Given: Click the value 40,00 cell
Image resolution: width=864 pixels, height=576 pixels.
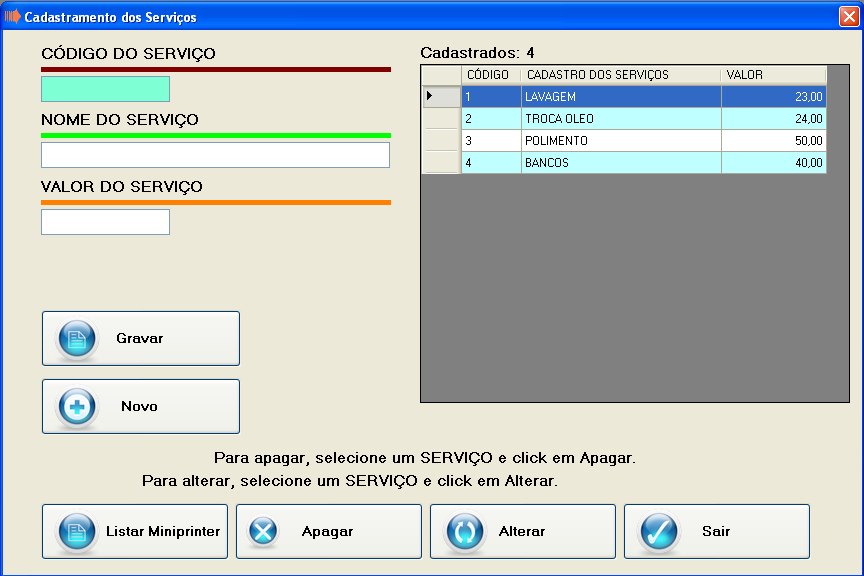Looking at the screenshot, I should 774,163.
